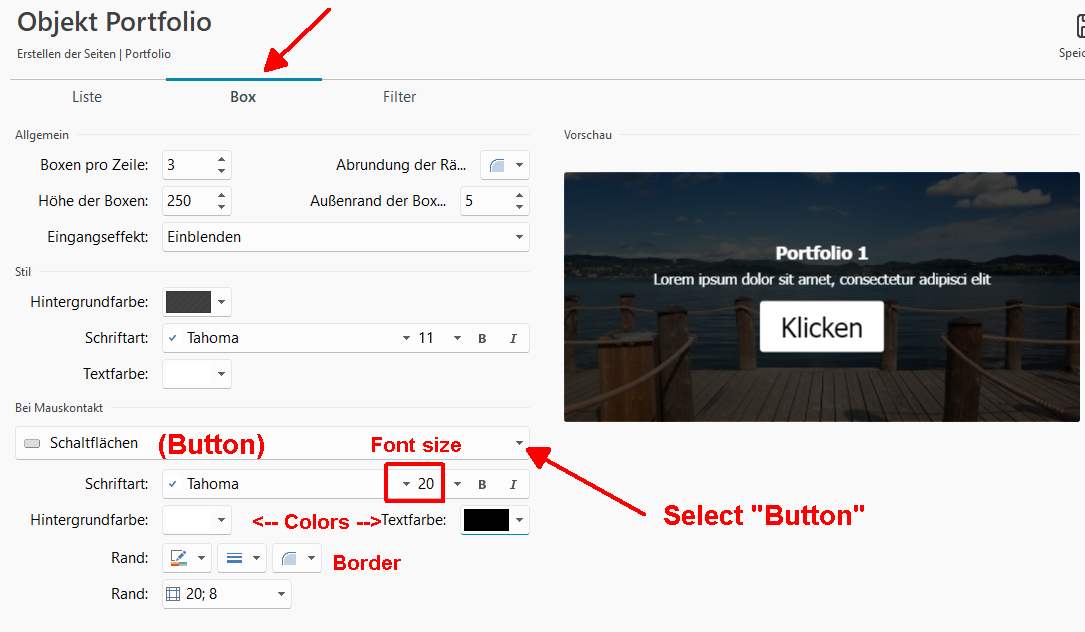Expand the Eingangseffekt dropdown showing Einblenden

click(519, 237)
